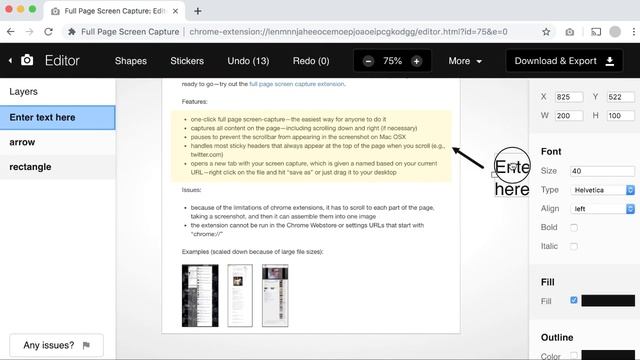Open the Shapes menu
The image size is (640, 360).
point(131,61)
